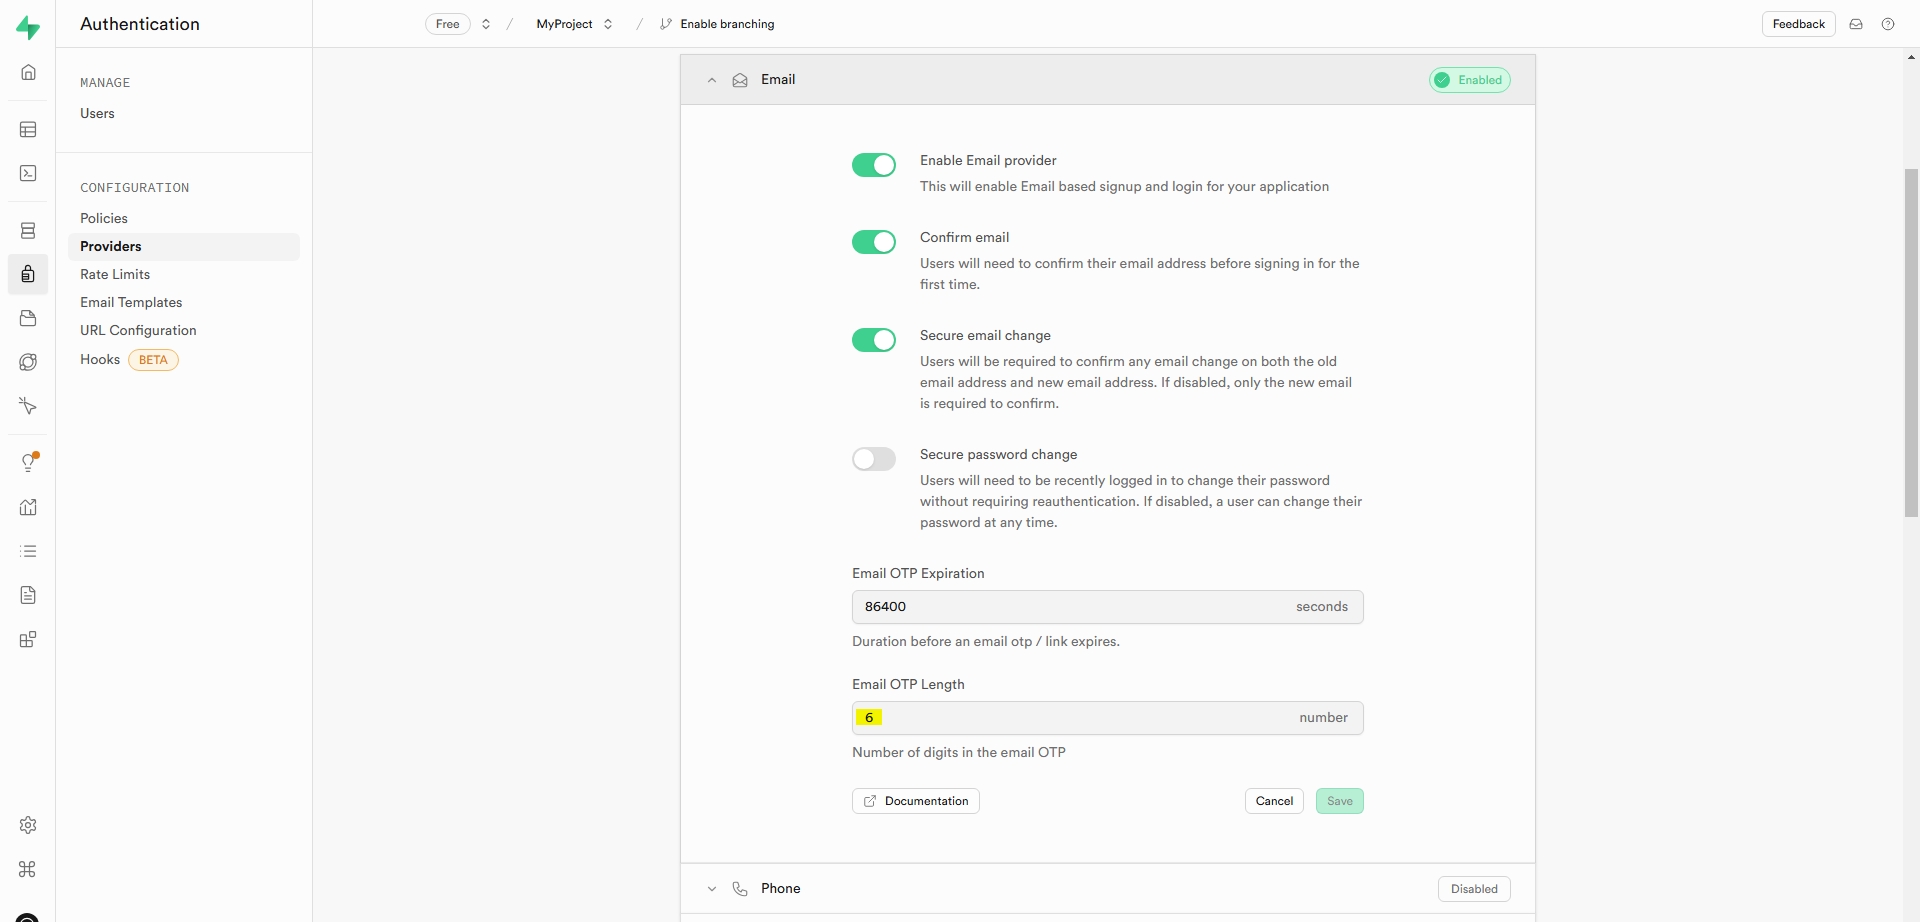This screenshot has width=1920, height=922.
Task: Open Project Settings gear icon
Action: coord(28,825)
